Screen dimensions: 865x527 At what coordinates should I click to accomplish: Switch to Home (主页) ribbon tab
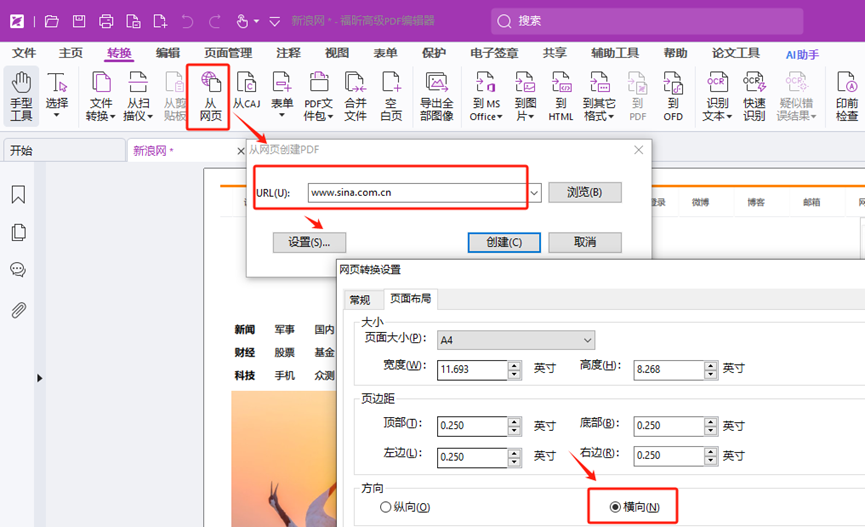(71, 53)
